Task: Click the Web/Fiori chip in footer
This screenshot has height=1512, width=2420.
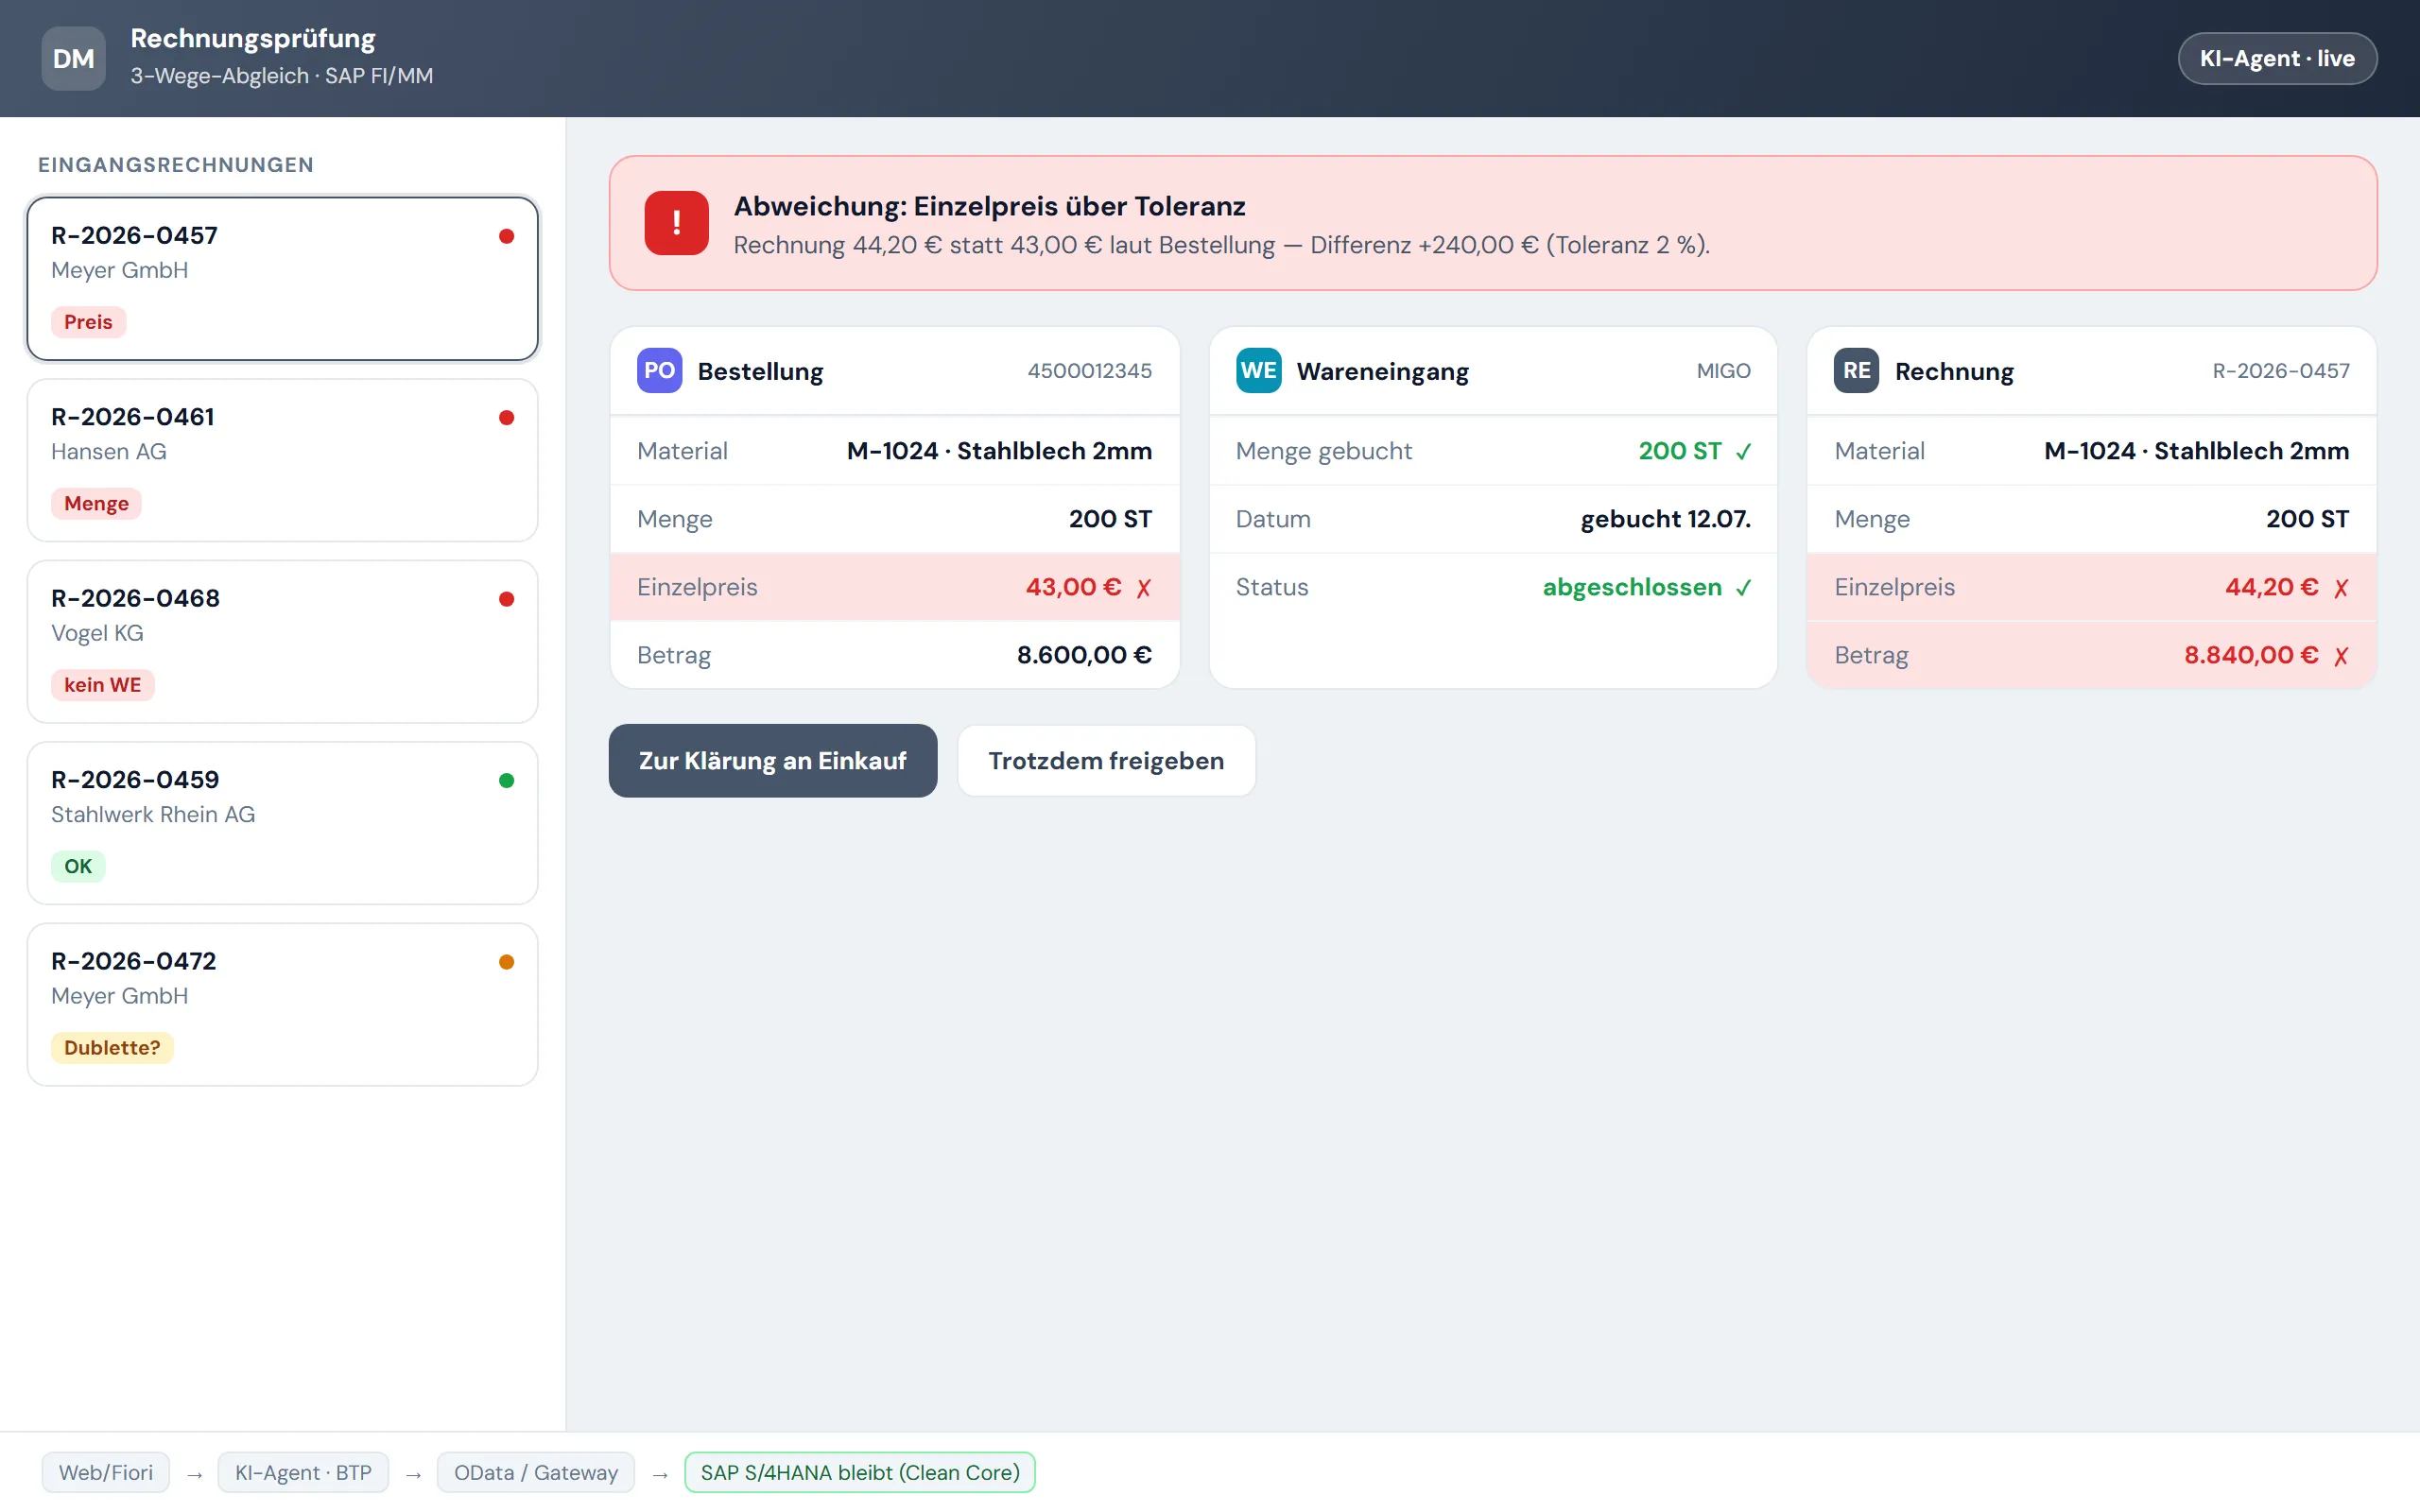Action: 105,1473
